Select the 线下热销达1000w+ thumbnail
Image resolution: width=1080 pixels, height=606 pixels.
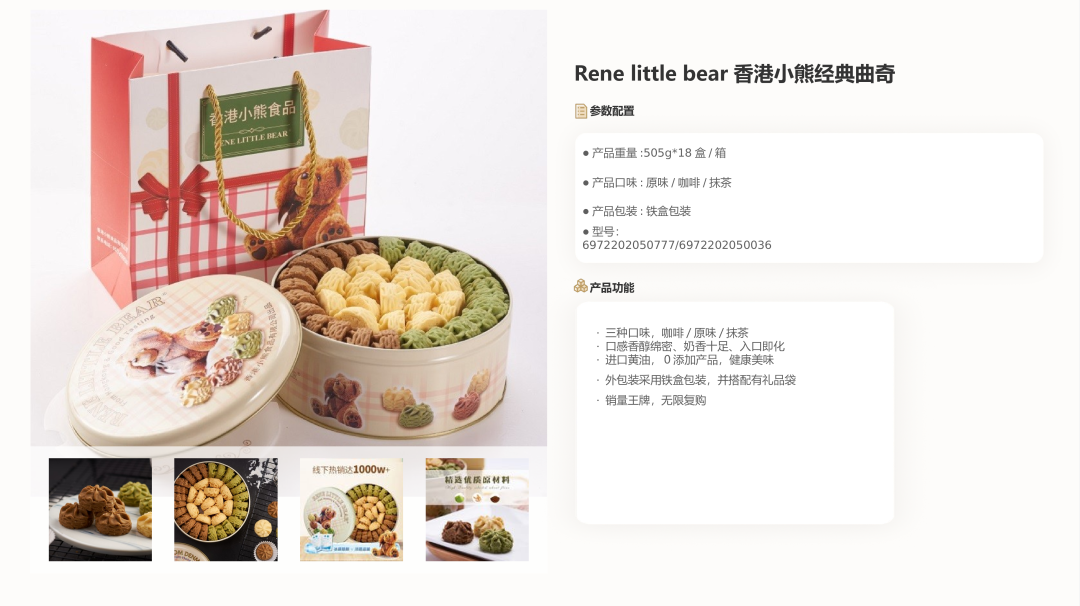[x=351, y=510]
